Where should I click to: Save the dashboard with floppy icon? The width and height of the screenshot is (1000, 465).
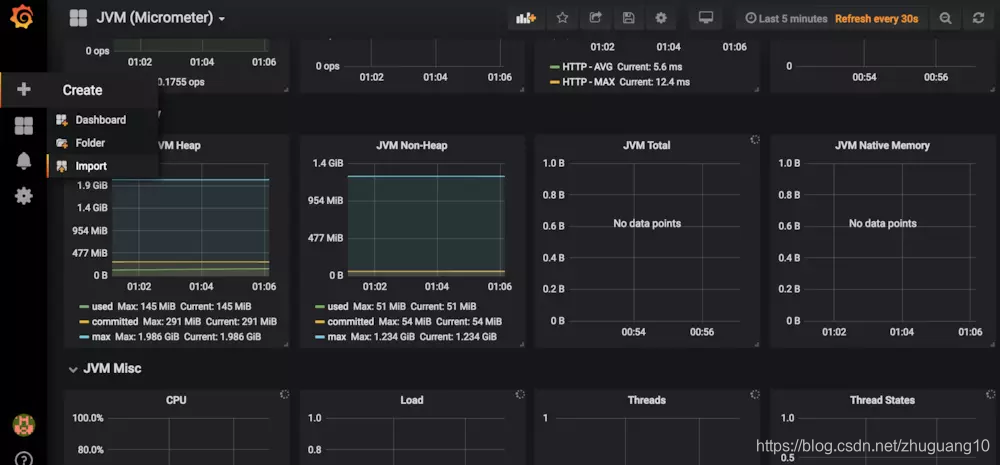[629, 18]
